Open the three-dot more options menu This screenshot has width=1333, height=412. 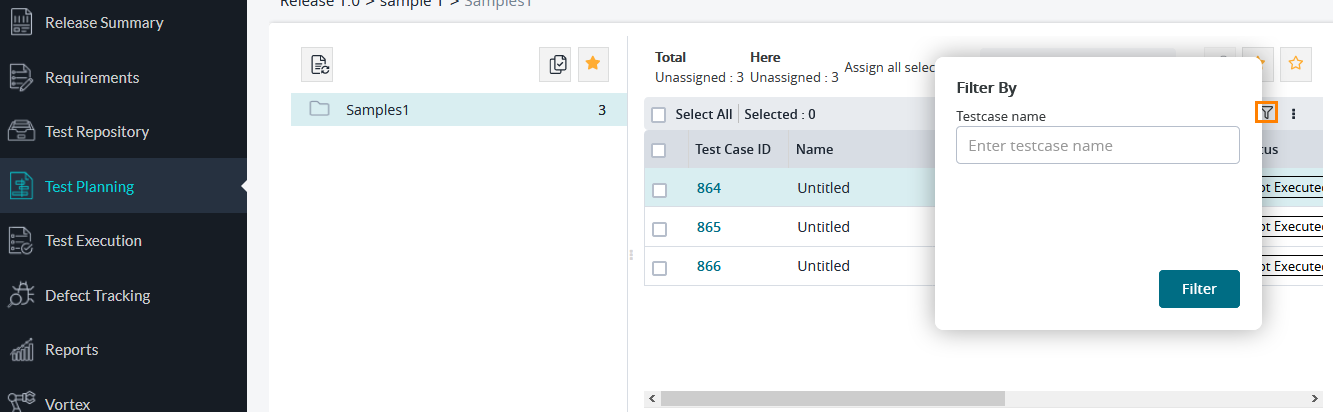pos(1293,114)
